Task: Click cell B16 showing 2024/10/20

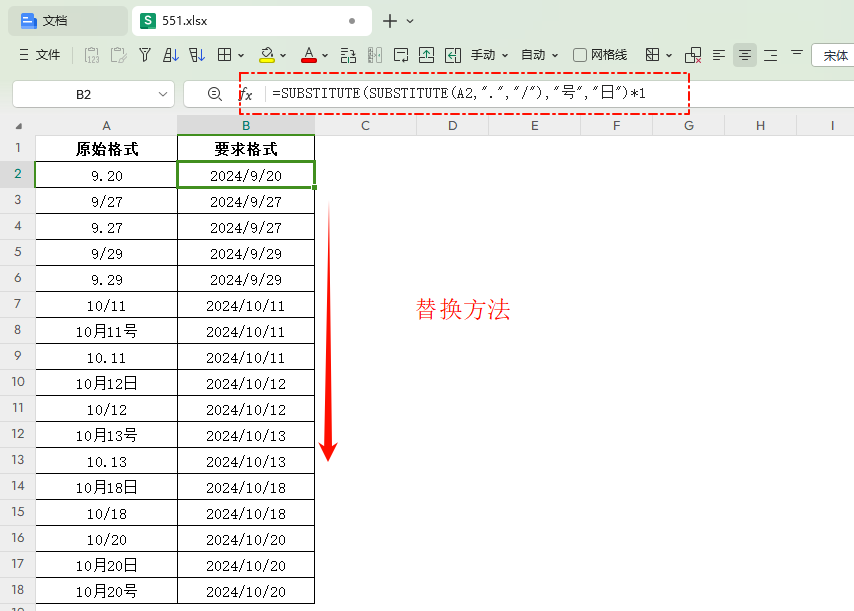Action: (x=246, y=539)
